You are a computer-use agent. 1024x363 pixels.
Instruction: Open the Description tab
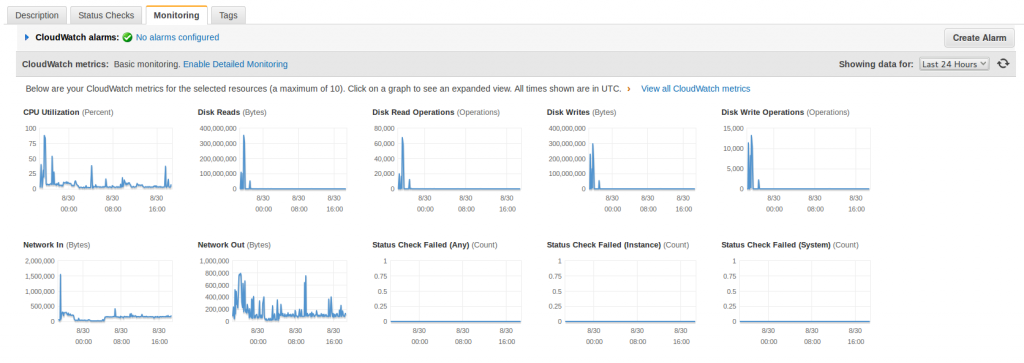[37, 15]
